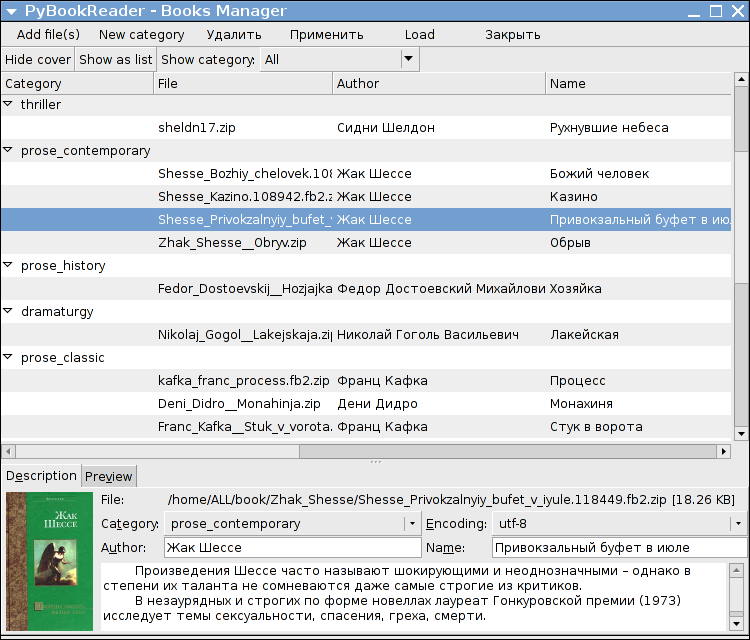
Task: Click the Закрыть button
Action: coord(513,34)
